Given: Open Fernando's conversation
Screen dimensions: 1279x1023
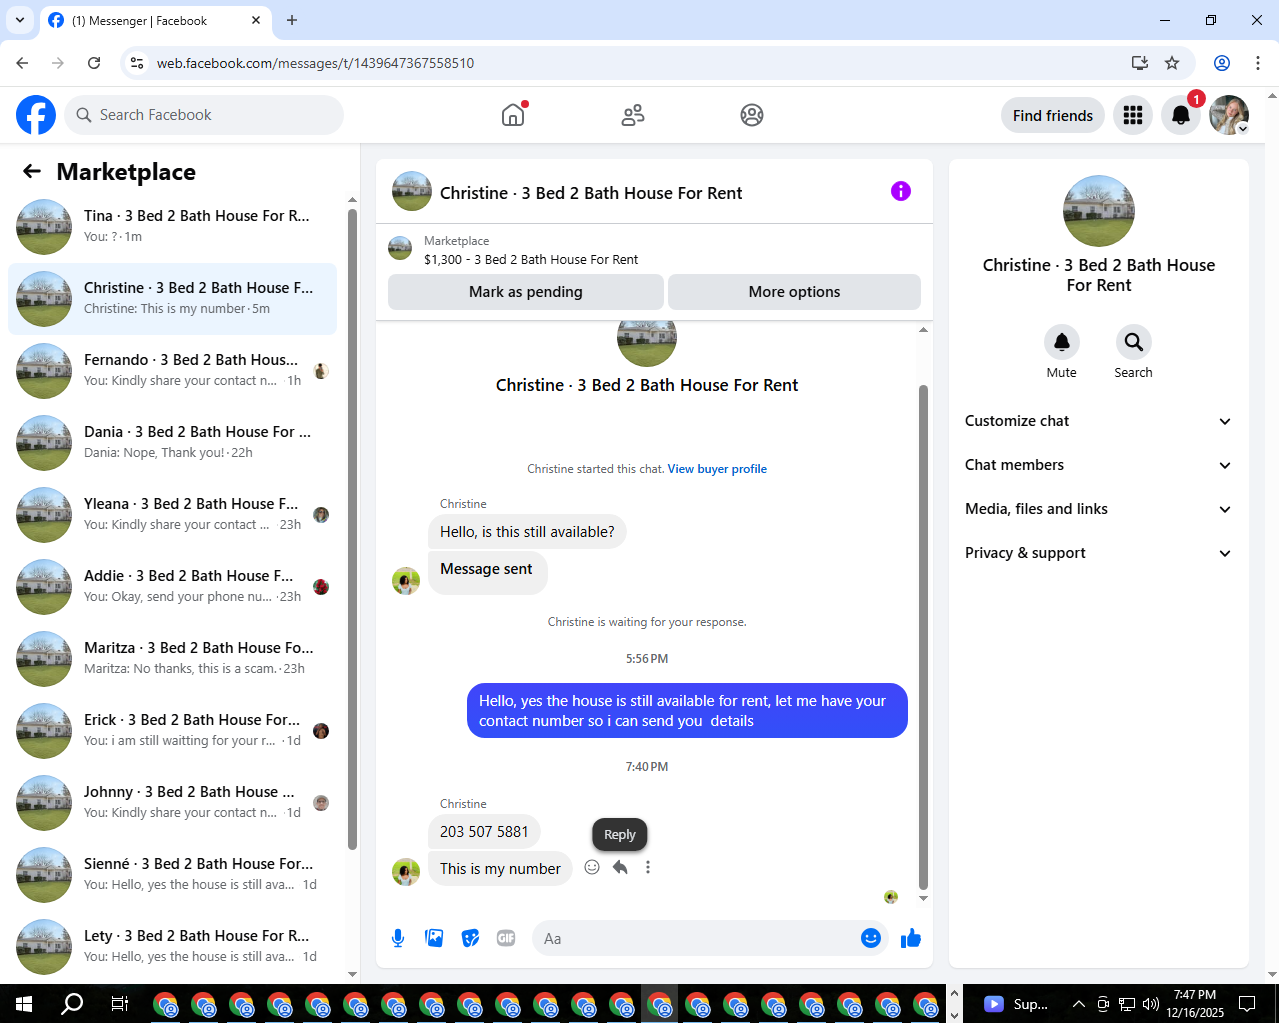Looking at the screenshot, I should (x=172, y=371).
